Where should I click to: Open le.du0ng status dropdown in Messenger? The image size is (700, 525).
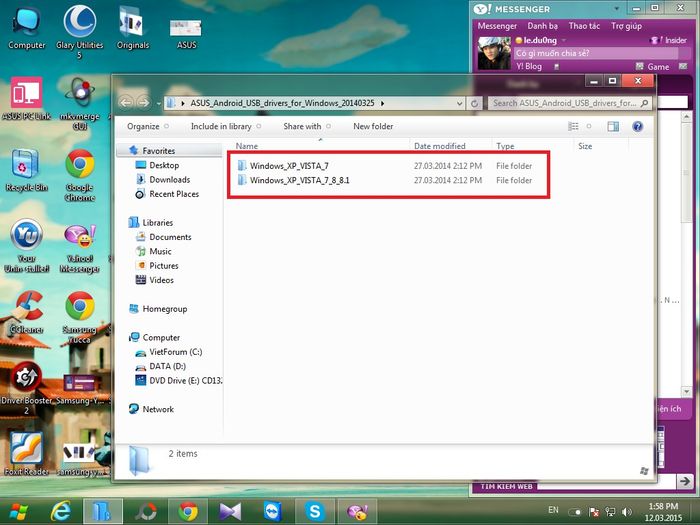click(x=564, y=40)
